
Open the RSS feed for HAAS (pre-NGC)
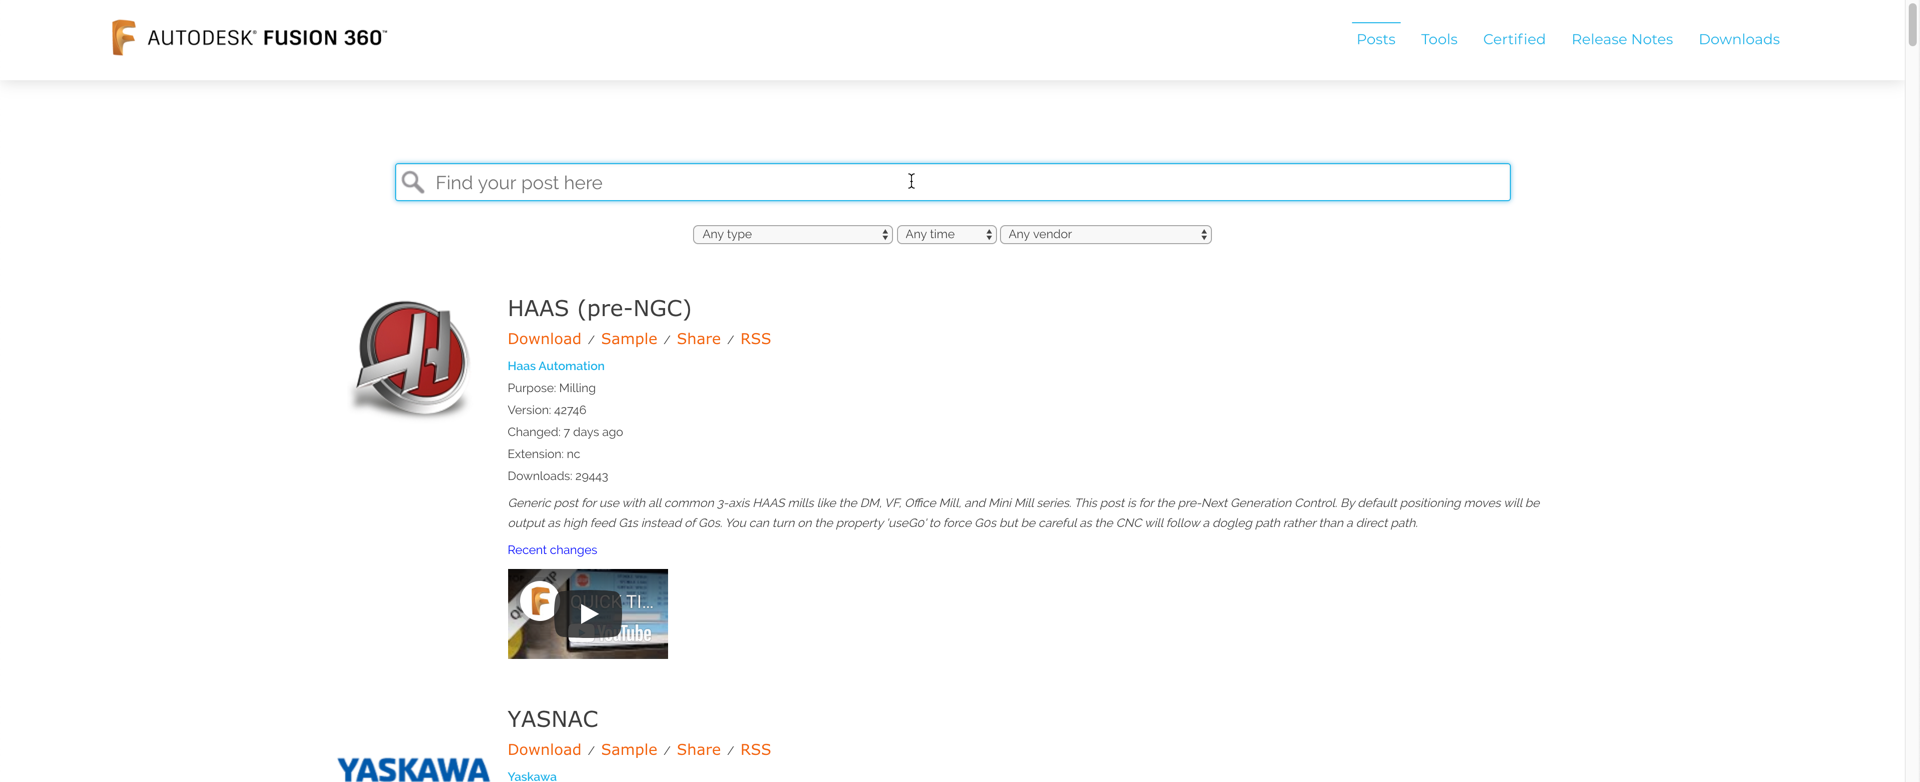pyautogui.click(x=756, y=339)
